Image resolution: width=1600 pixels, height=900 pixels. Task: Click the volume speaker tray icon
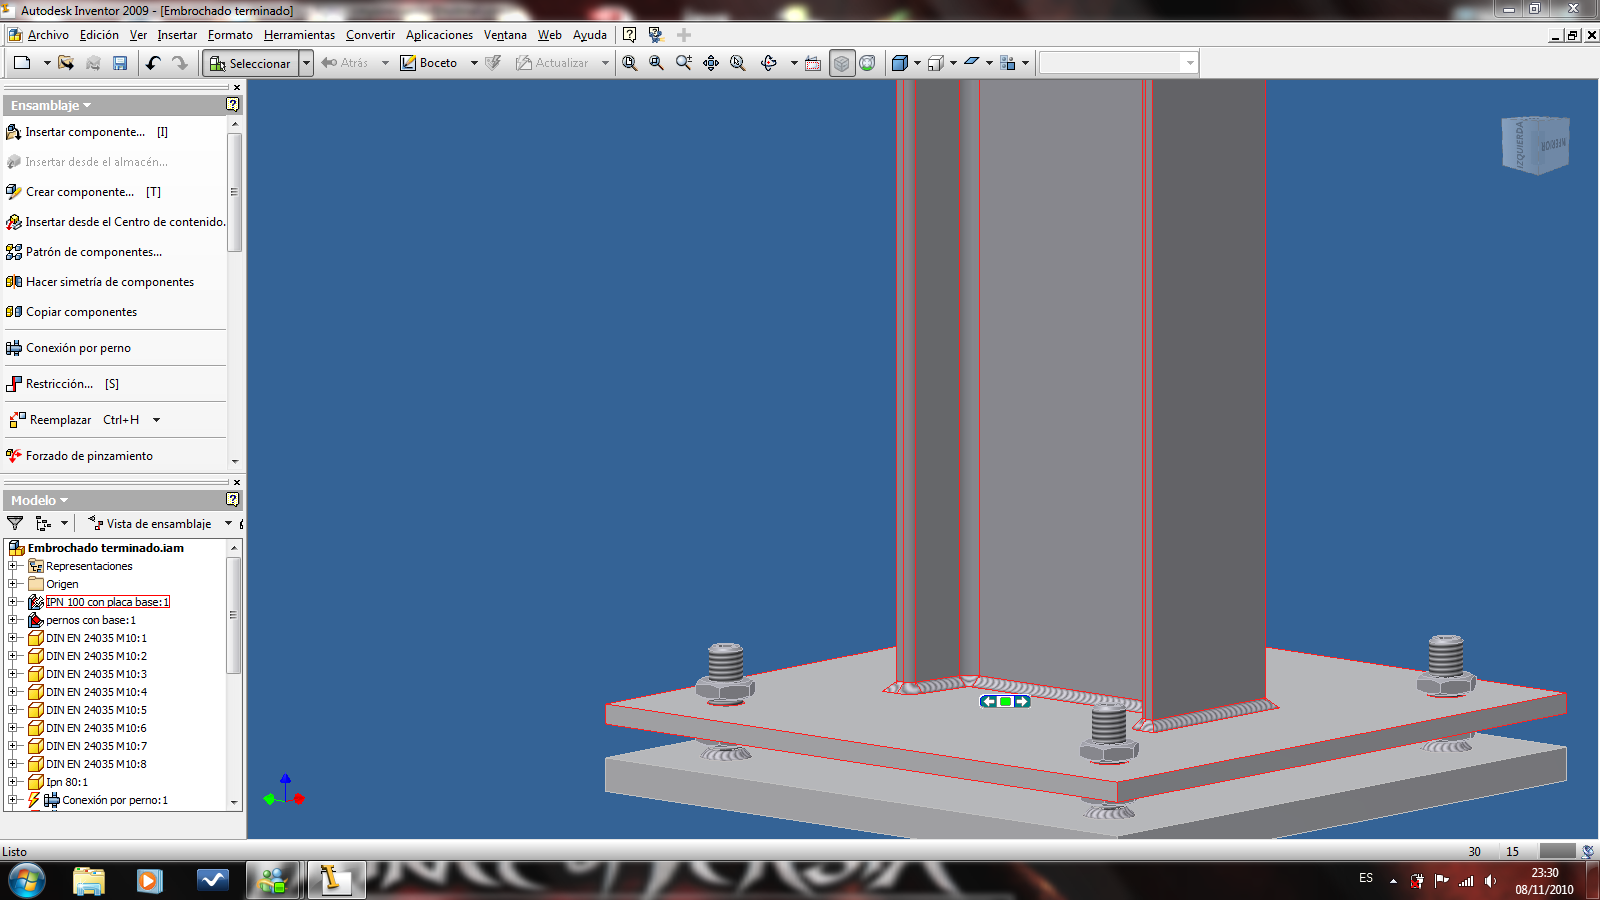1490,881
